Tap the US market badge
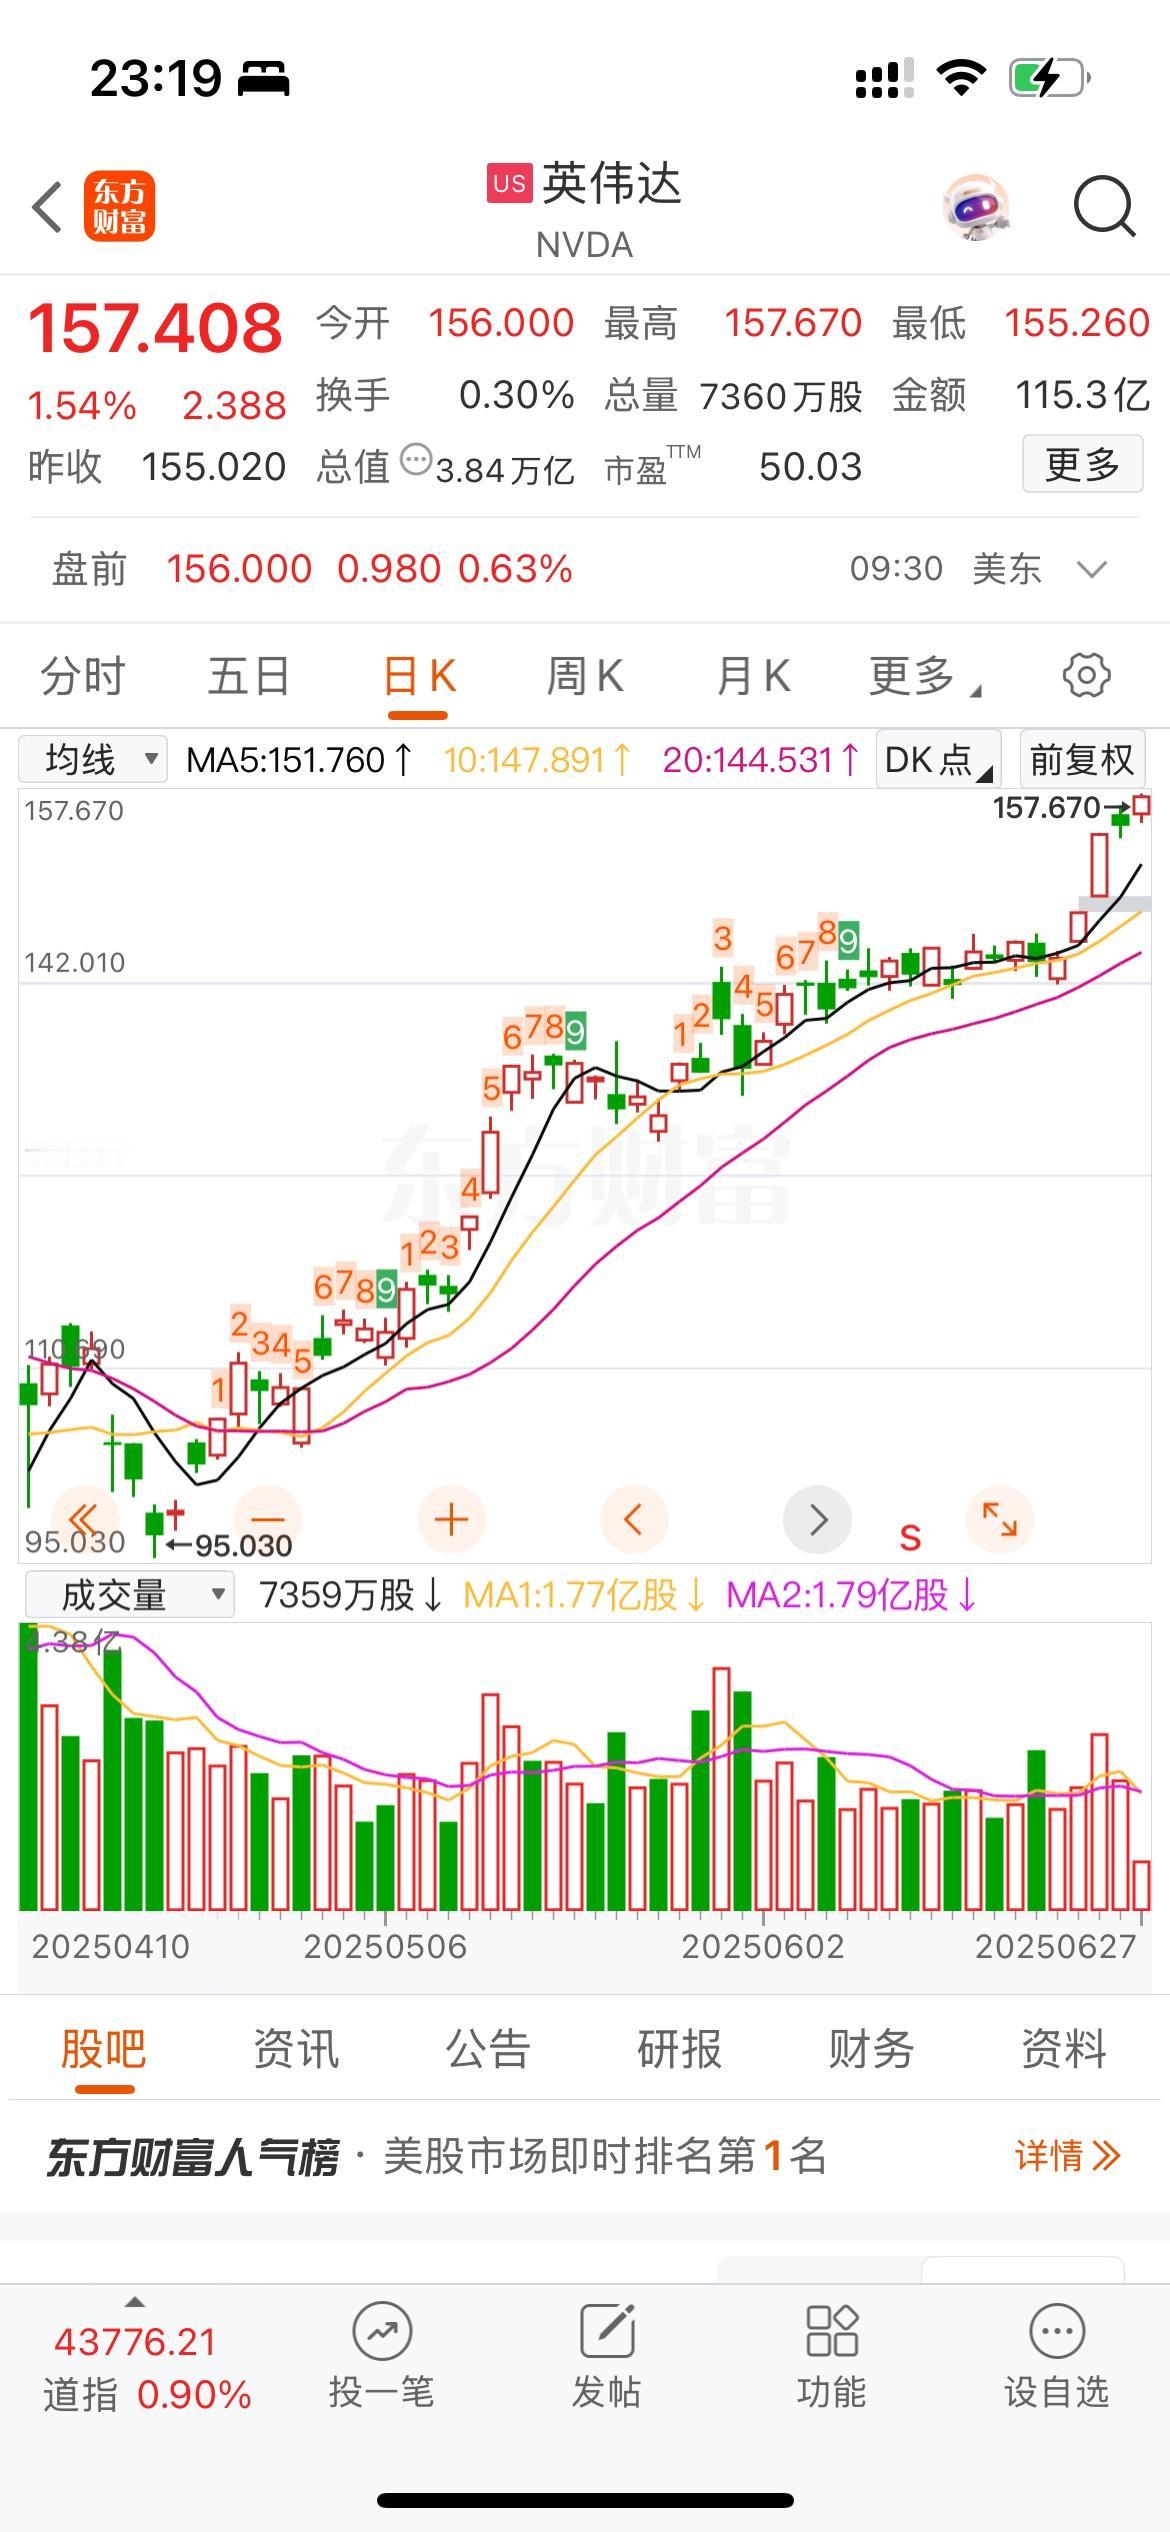 (x=509, y=184)
